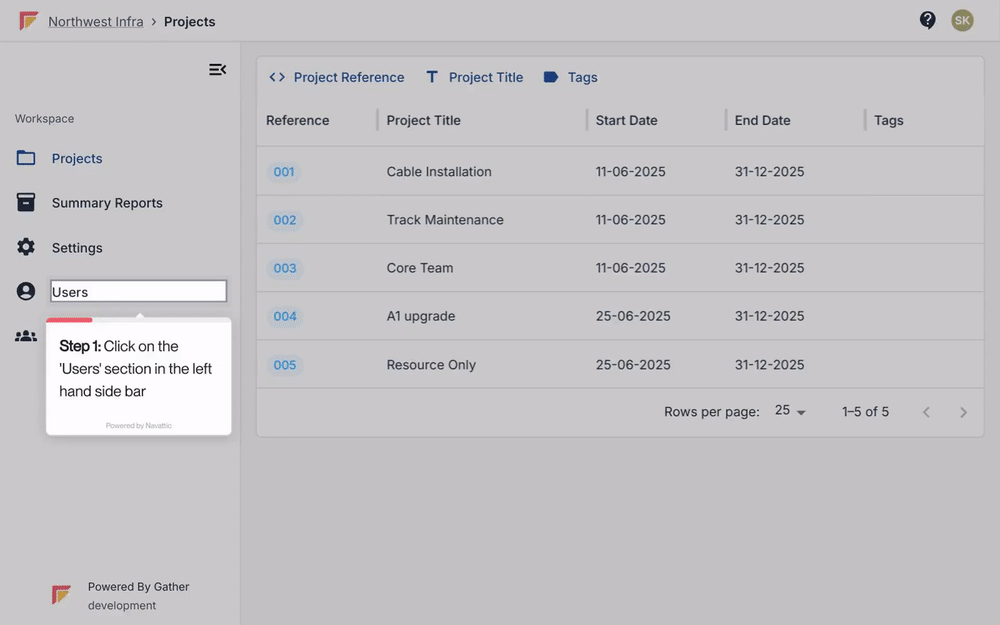Open the Rows per page dropdown
This screenshot has width=1000, height=625.
(x=790, y=411)
